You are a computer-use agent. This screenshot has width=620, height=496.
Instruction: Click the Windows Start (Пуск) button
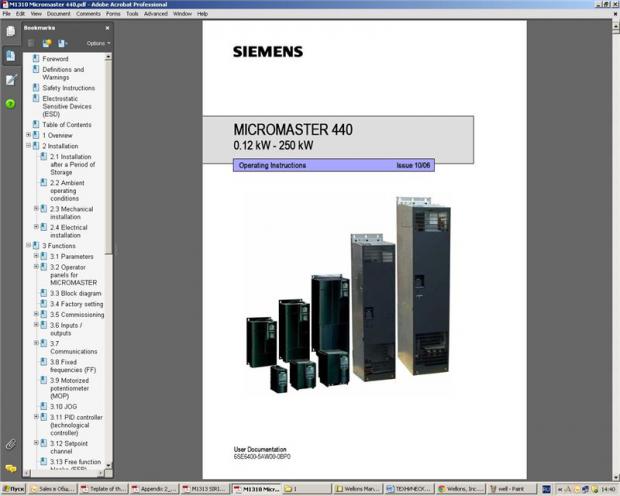pyautogui.click(x=13, y=489)
